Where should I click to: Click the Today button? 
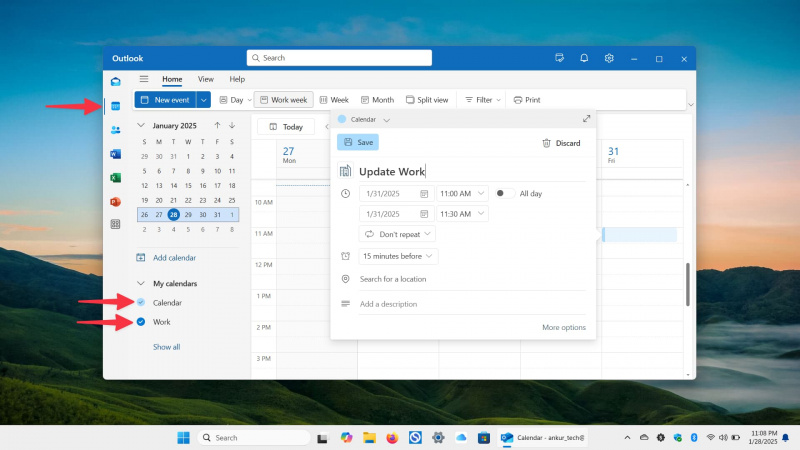(286, 127)
